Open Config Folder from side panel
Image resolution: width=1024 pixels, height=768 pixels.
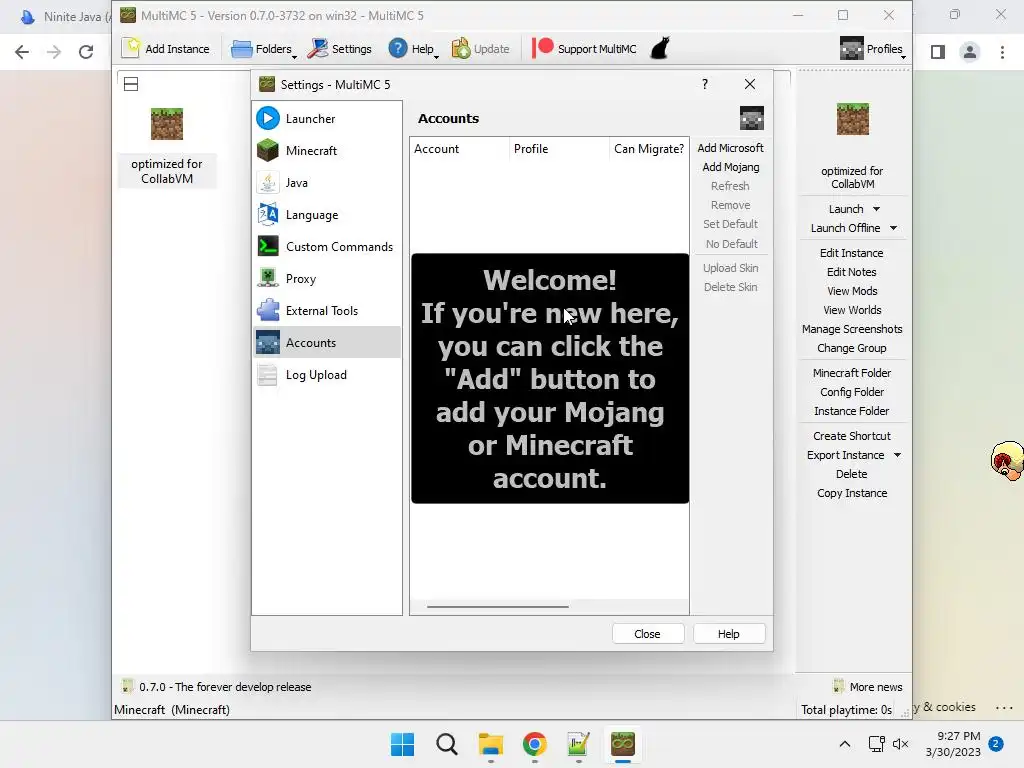tap(852, 392)
